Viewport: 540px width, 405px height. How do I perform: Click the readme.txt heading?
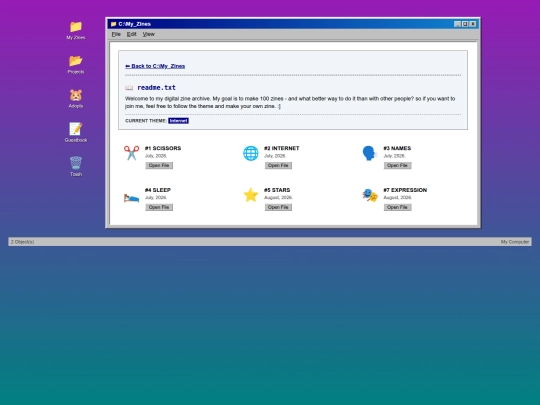click(x=156, y=87)
